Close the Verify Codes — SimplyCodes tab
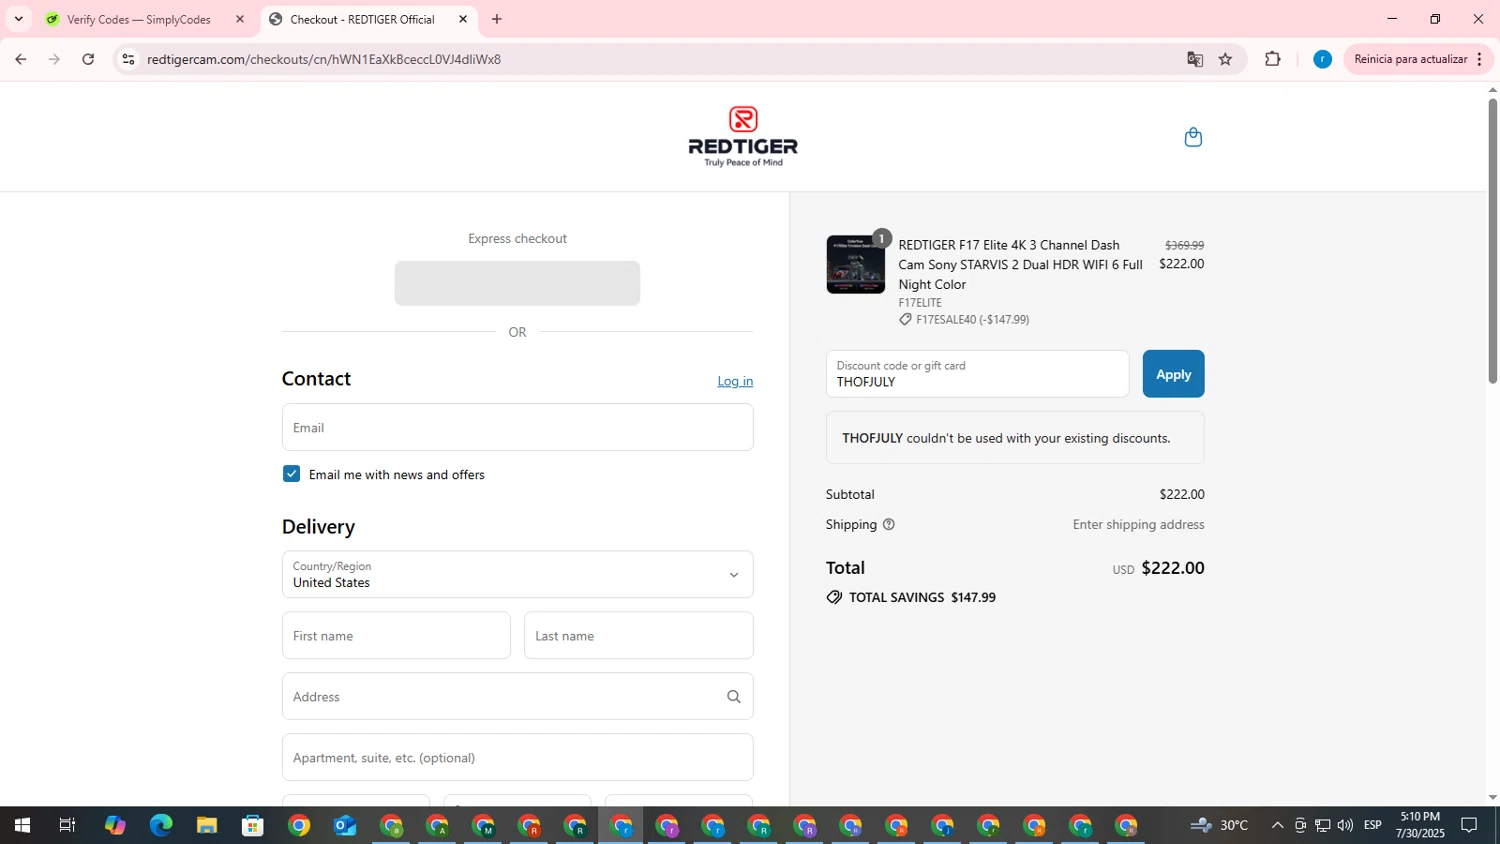 coord(240,19)
